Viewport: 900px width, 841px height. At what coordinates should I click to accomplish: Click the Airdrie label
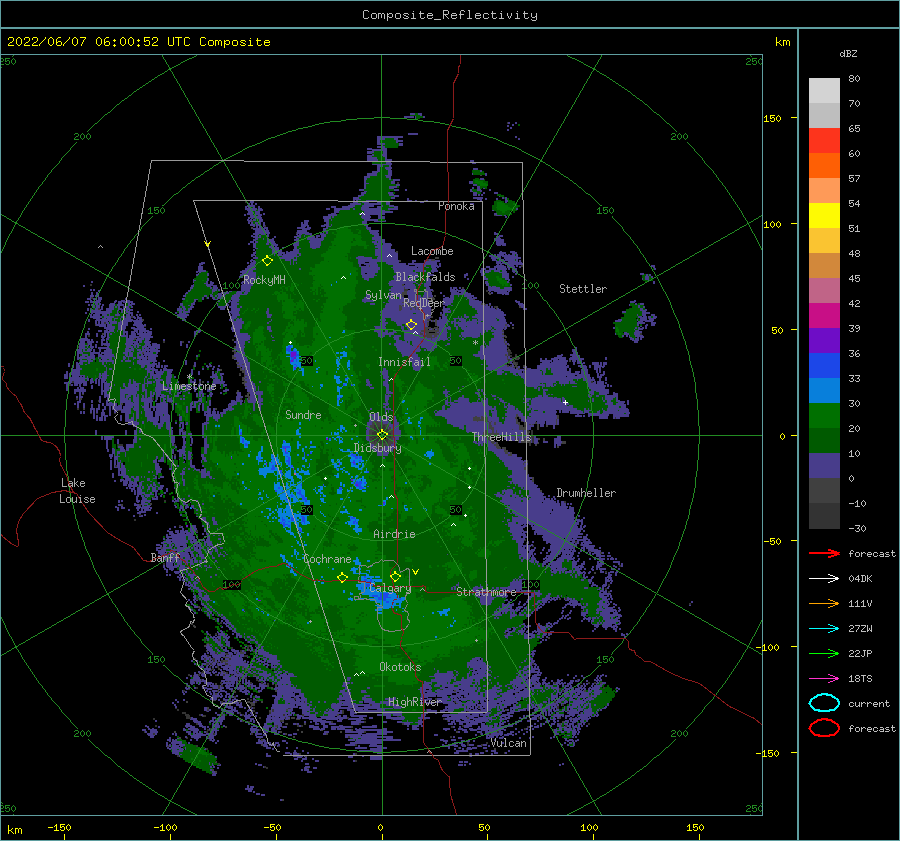(x=394, y=534)
